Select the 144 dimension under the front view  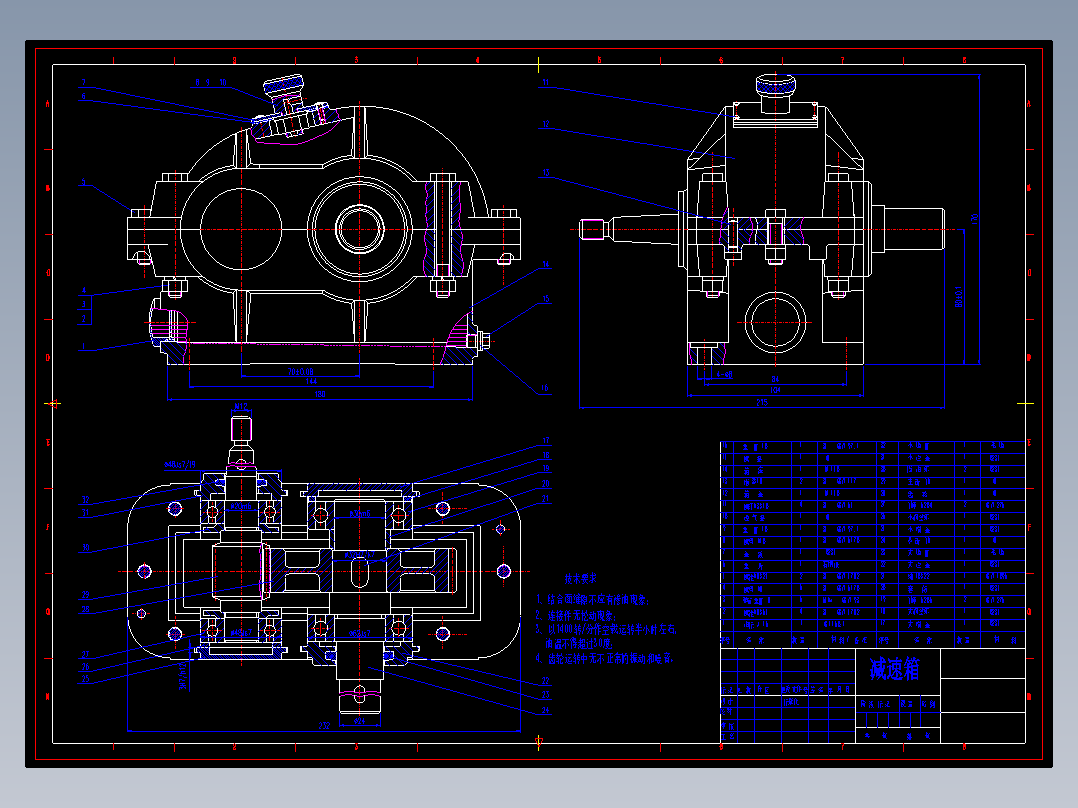(x=311, y=381)
